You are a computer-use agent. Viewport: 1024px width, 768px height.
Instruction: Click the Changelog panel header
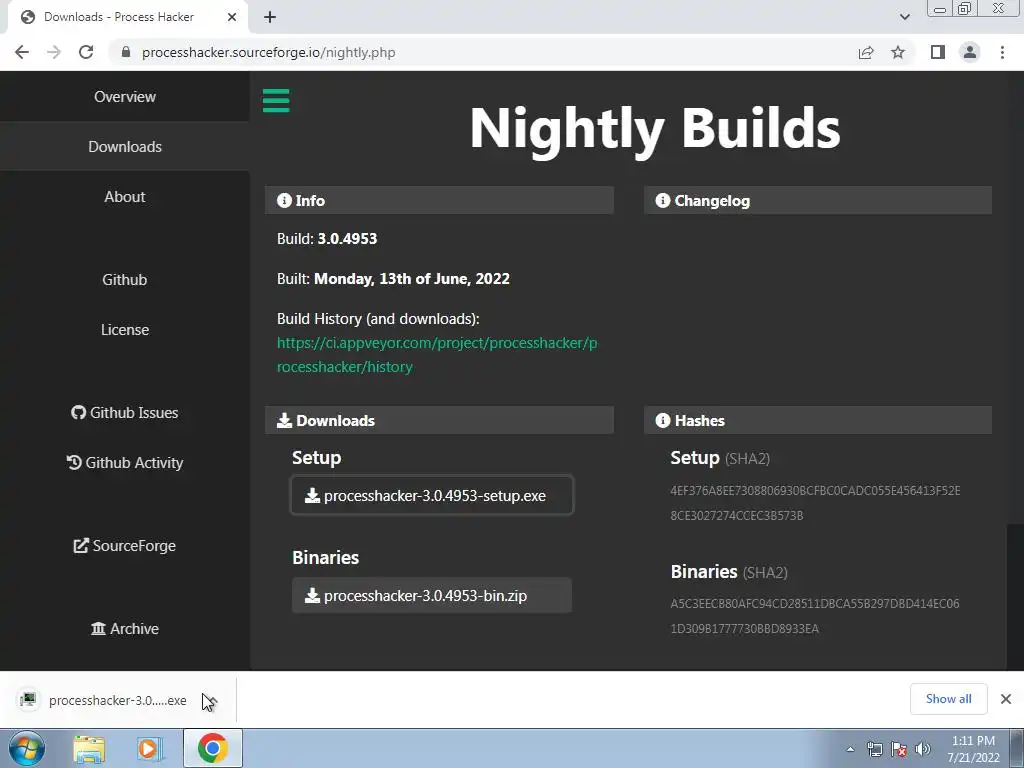(818, 200)
